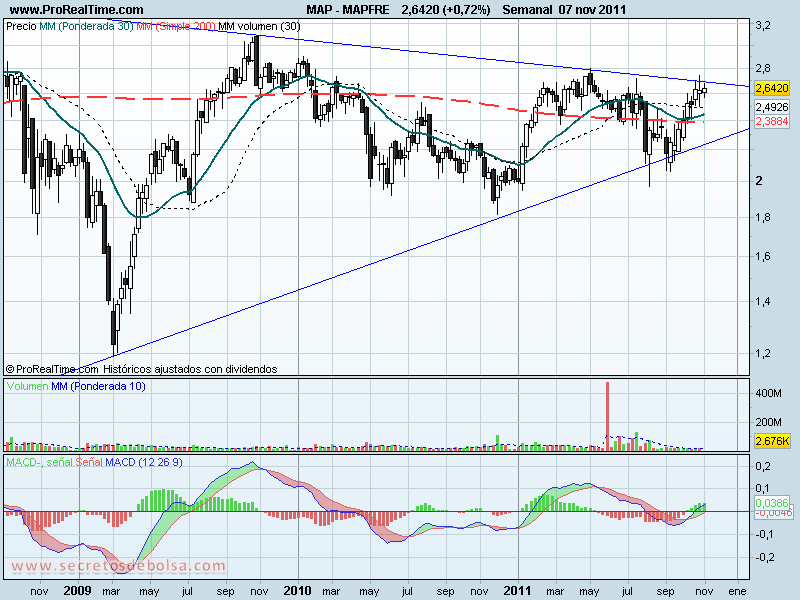
Task: Click the © ProRealTime.com copyright text
Action: [52, 369]
